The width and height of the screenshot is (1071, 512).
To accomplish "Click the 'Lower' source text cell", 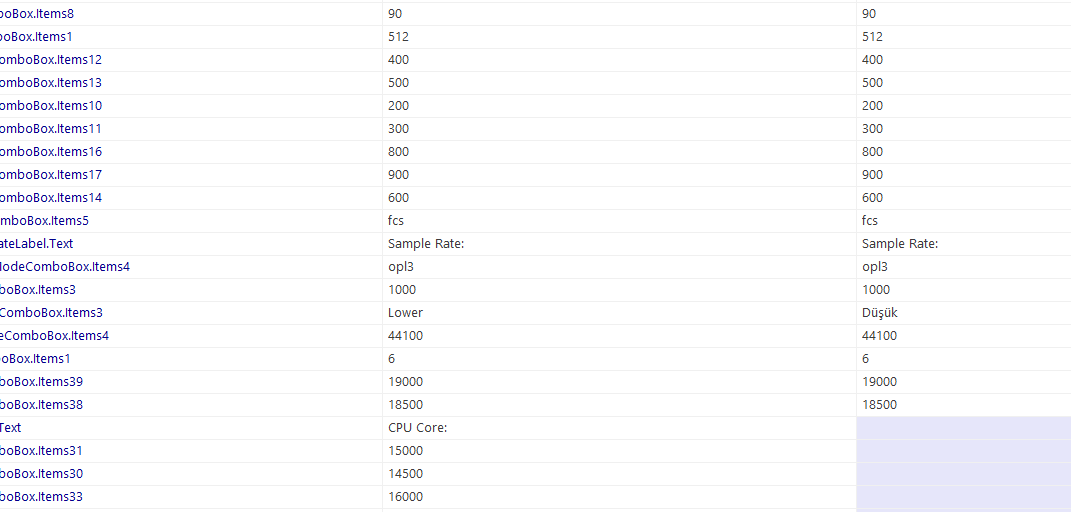I will point(619,313).
